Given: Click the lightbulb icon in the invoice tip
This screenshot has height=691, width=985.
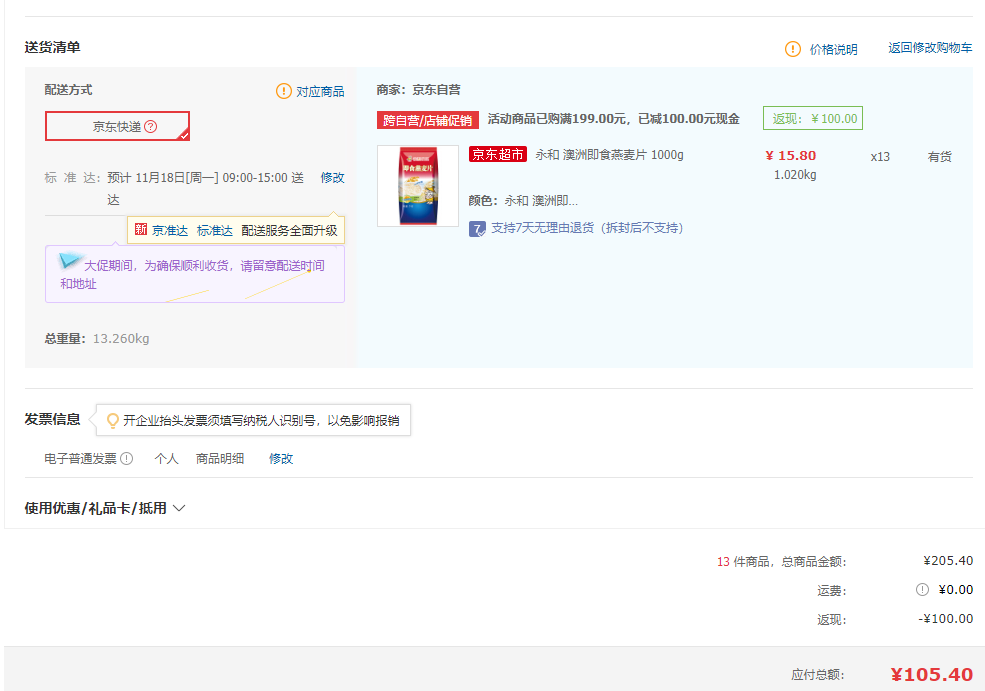Looking at the screenshot, I should tap(112, 421).
